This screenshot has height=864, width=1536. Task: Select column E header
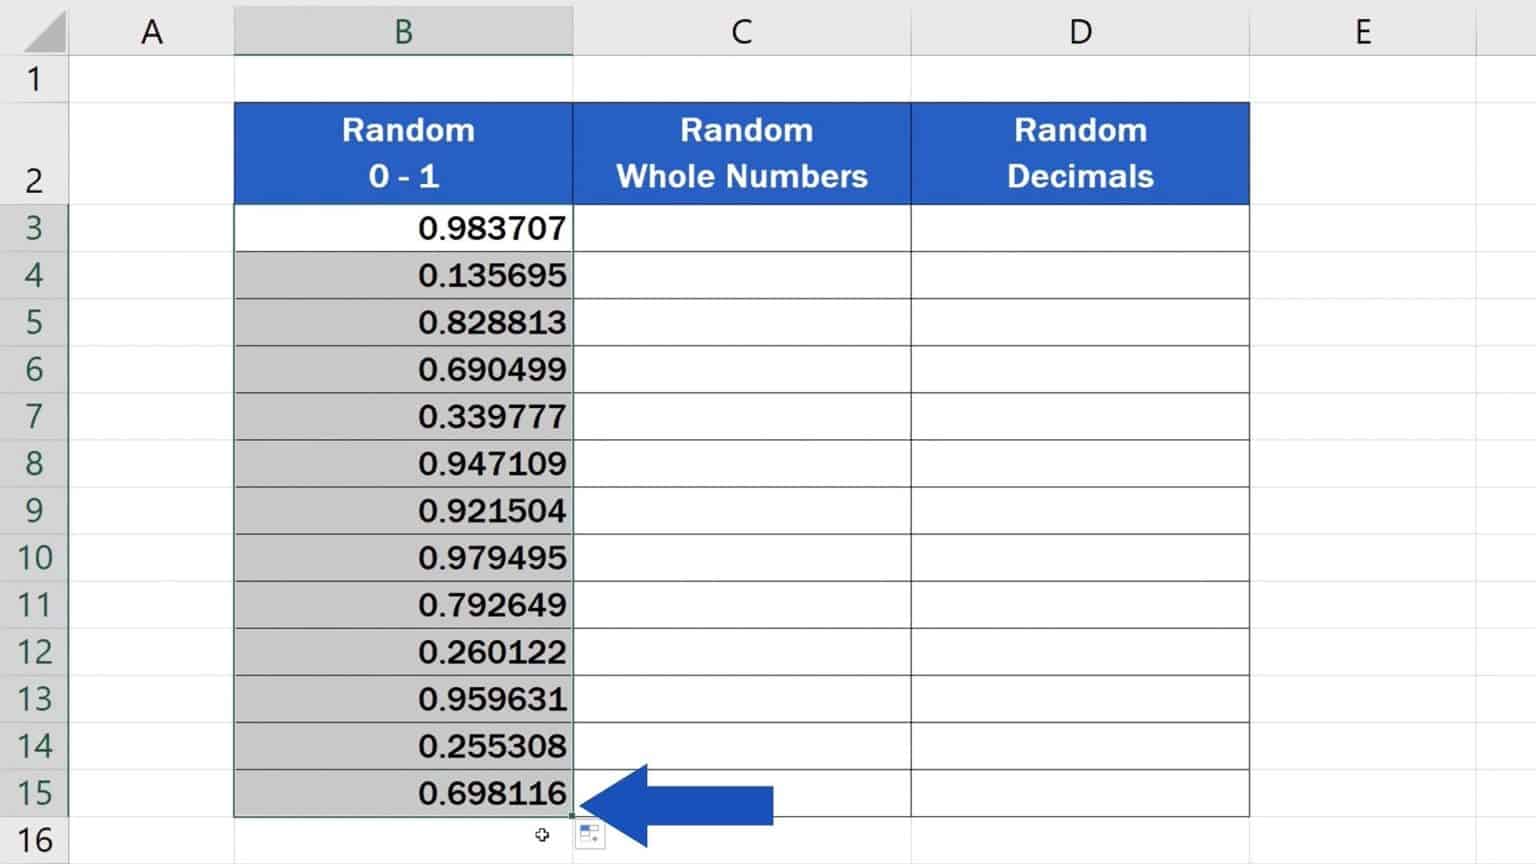click(x=1362, y=32)
